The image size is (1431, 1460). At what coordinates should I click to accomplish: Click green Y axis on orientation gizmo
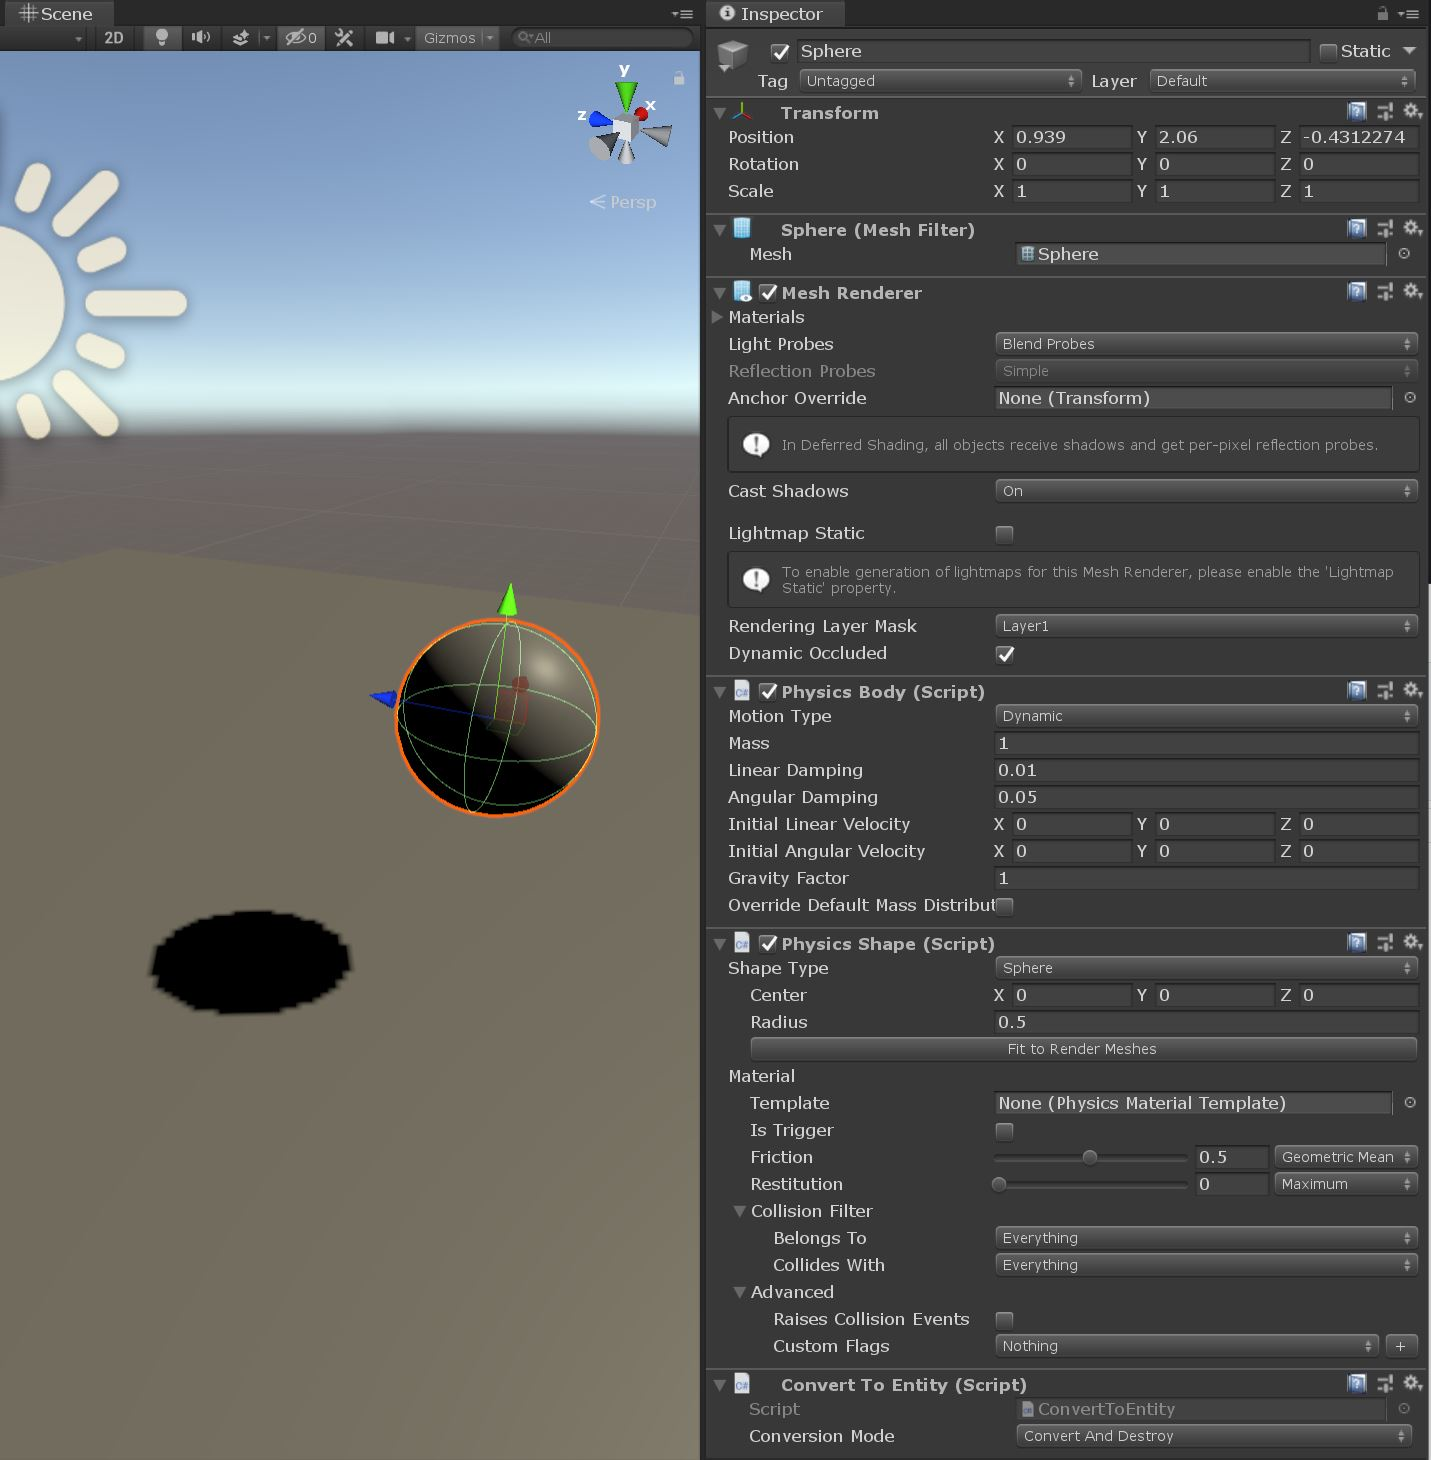(626, 93)
